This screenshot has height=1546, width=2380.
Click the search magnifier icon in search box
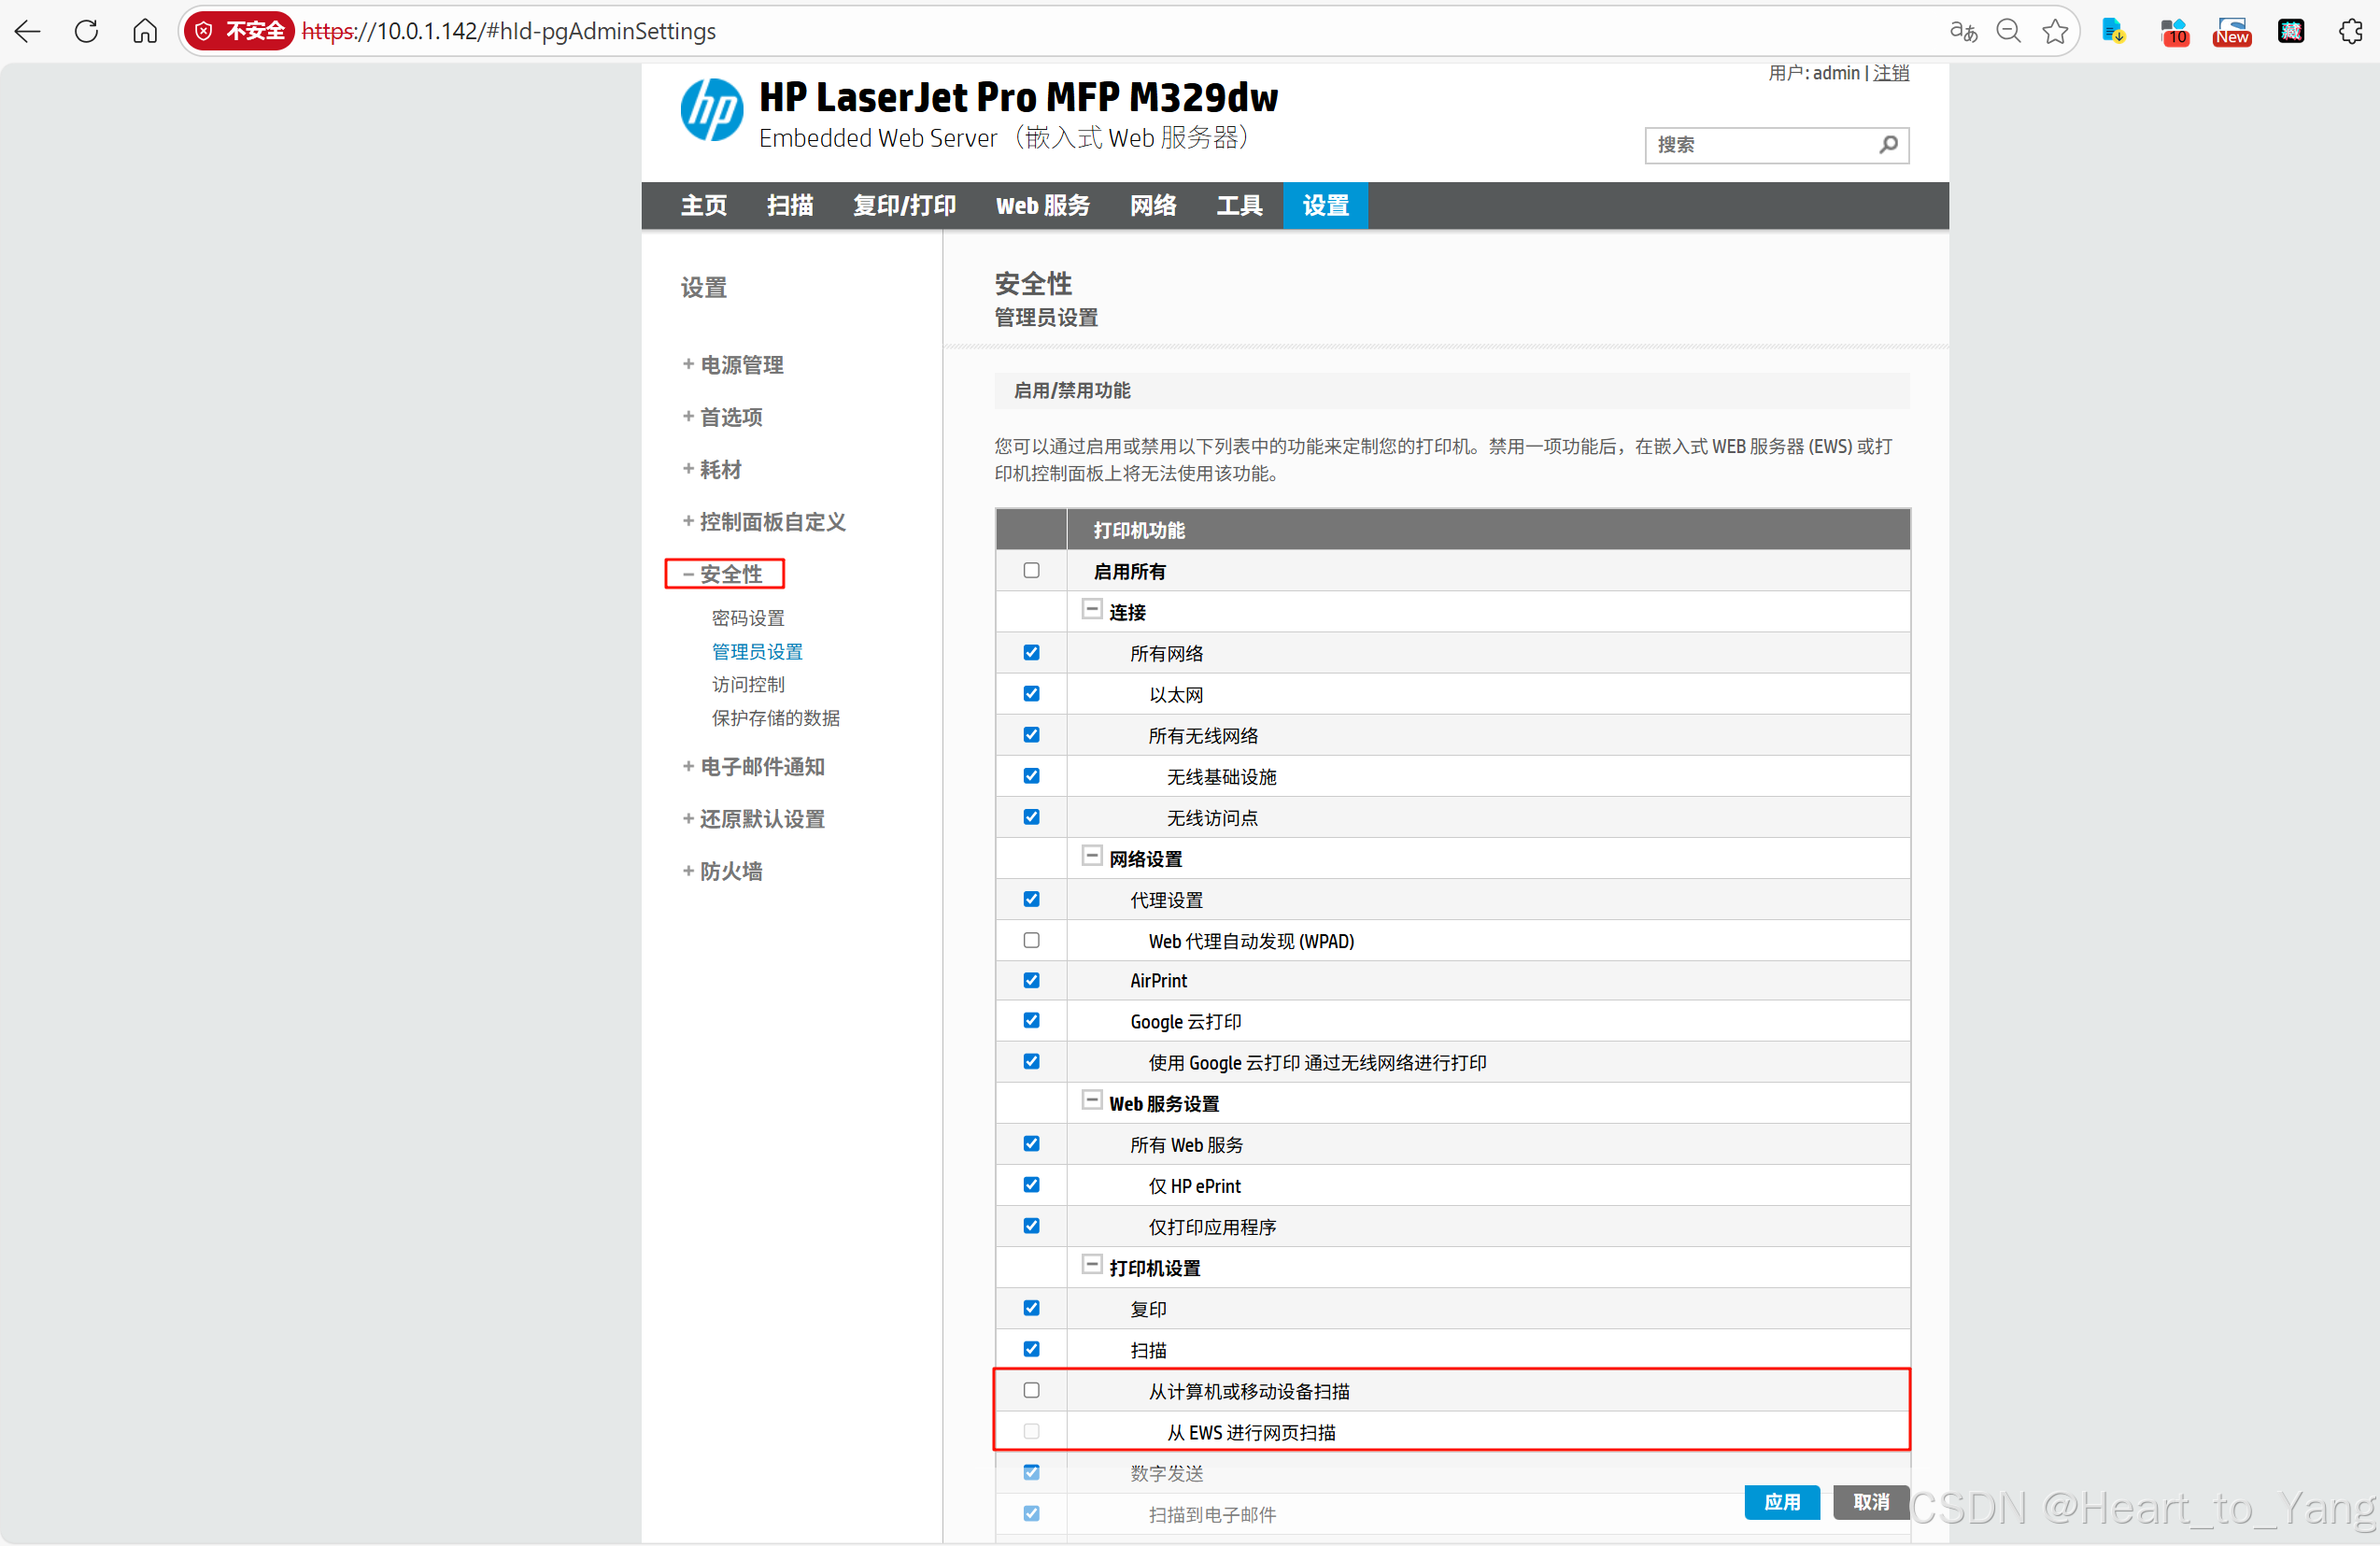pyautogui.click(x=1888, y=144)
